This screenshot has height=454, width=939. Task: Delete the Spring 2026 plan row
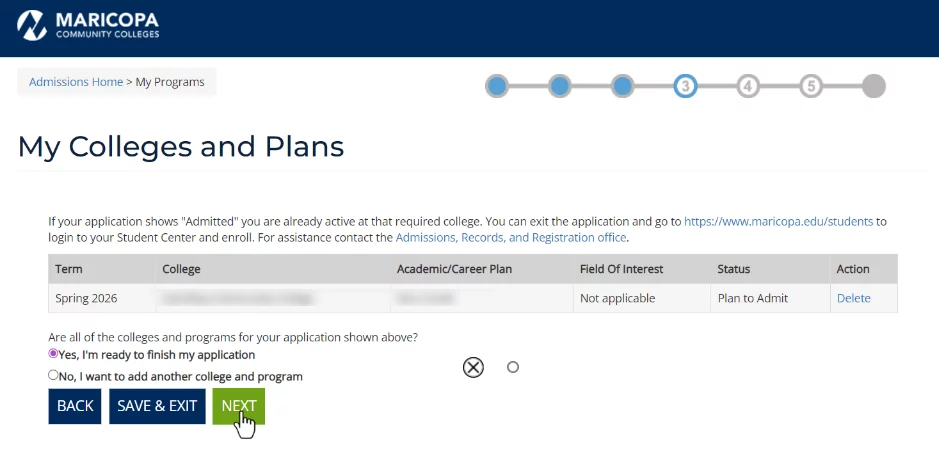pos(853,298)
